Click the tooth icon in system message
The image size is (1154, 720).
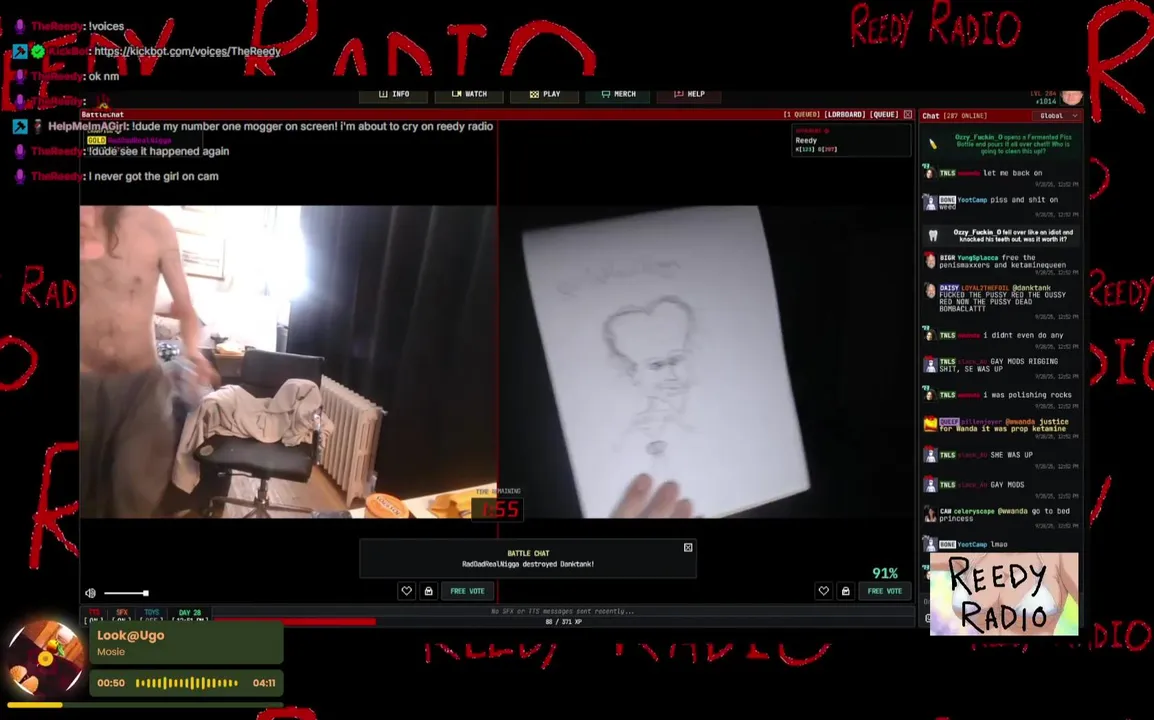click(933, 236)
